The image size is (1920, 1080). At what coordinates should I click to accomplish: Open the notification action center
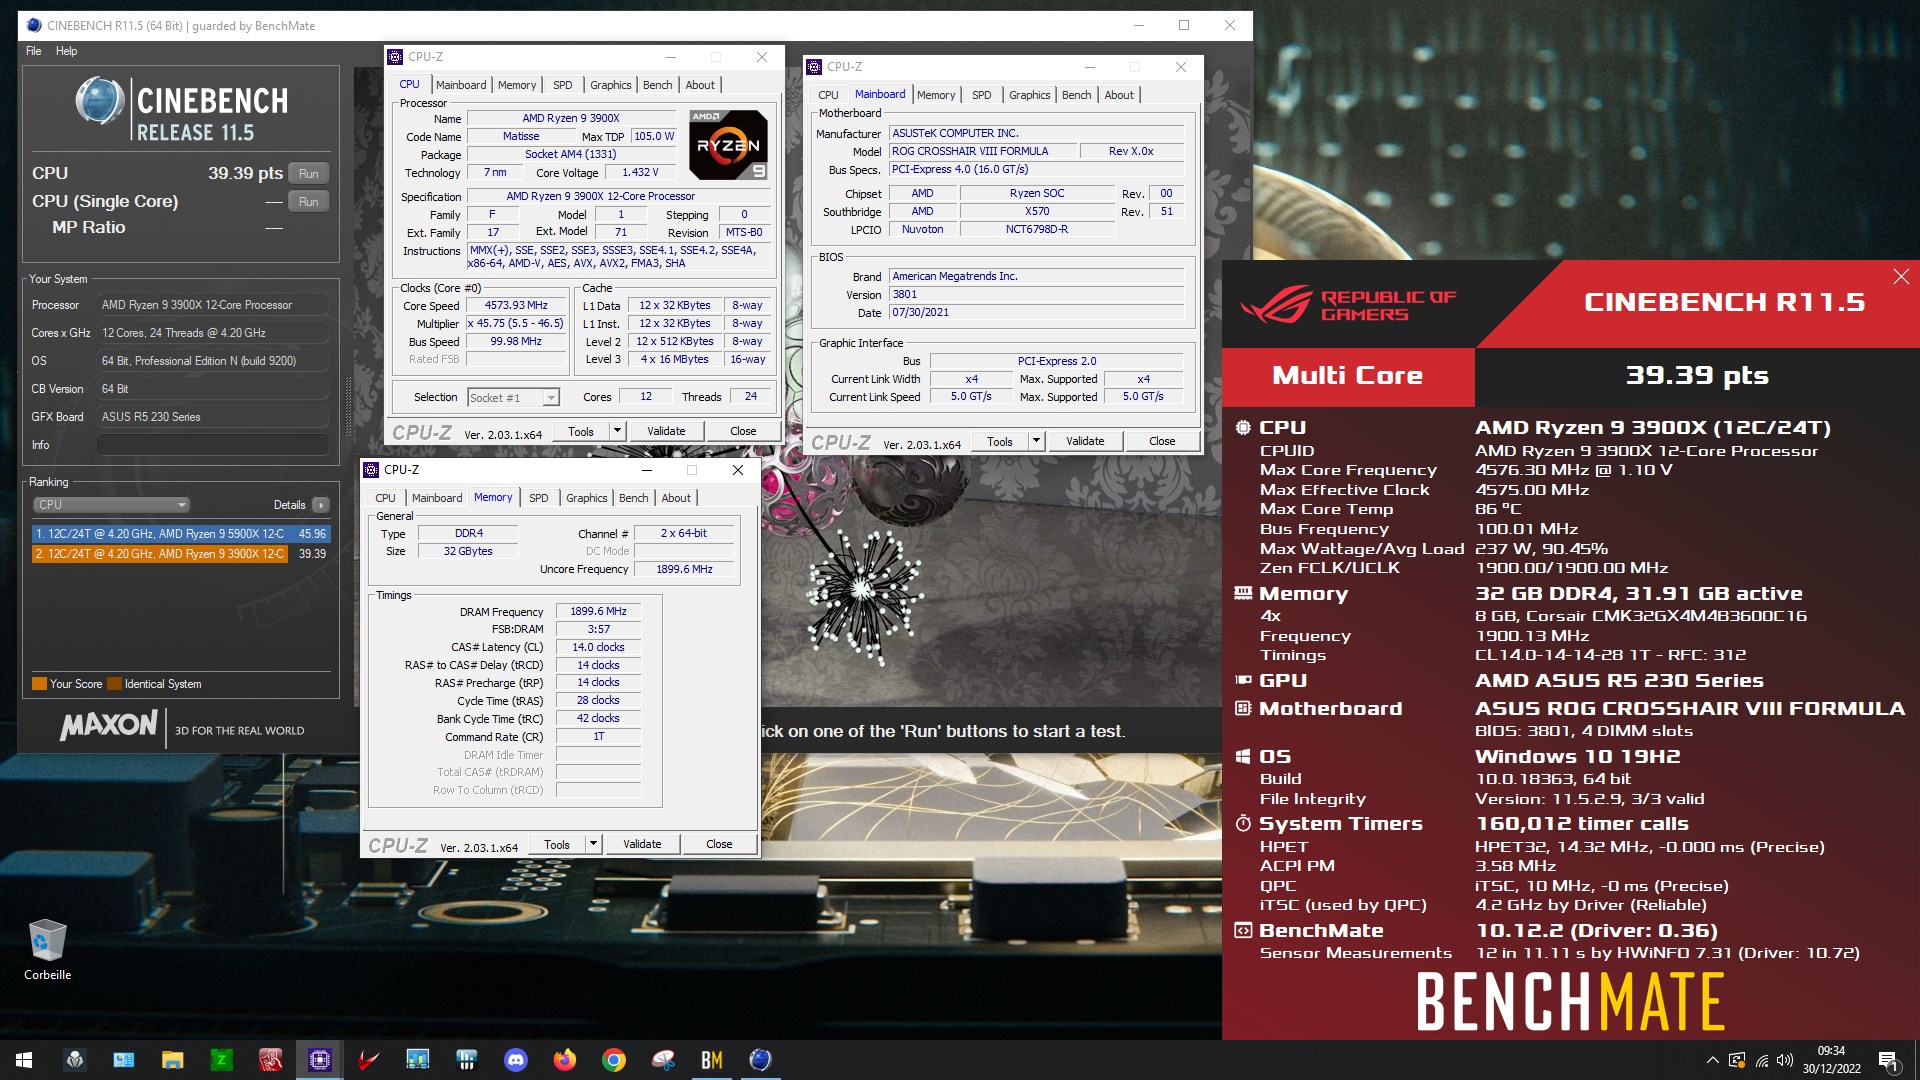point(1889,1060)
